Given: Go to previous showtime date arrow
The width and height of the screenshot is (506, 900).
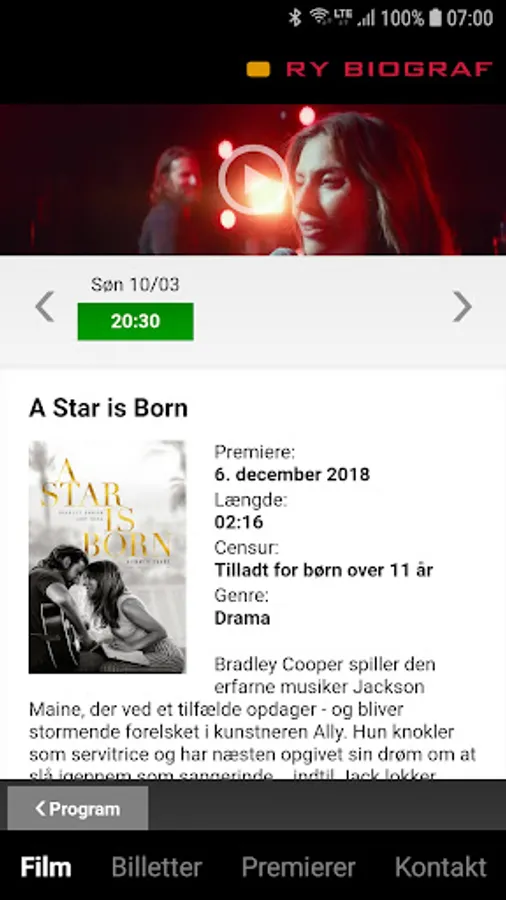Looking at the screenshot, I should pyautogui.click(x=44, y=307).
